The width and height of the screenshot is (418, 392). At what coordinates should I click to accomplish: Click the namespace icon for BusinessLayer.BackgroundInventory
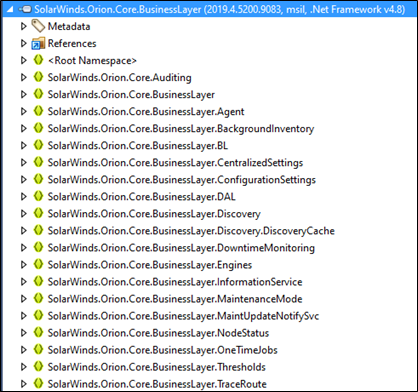[x=38, y=128]
